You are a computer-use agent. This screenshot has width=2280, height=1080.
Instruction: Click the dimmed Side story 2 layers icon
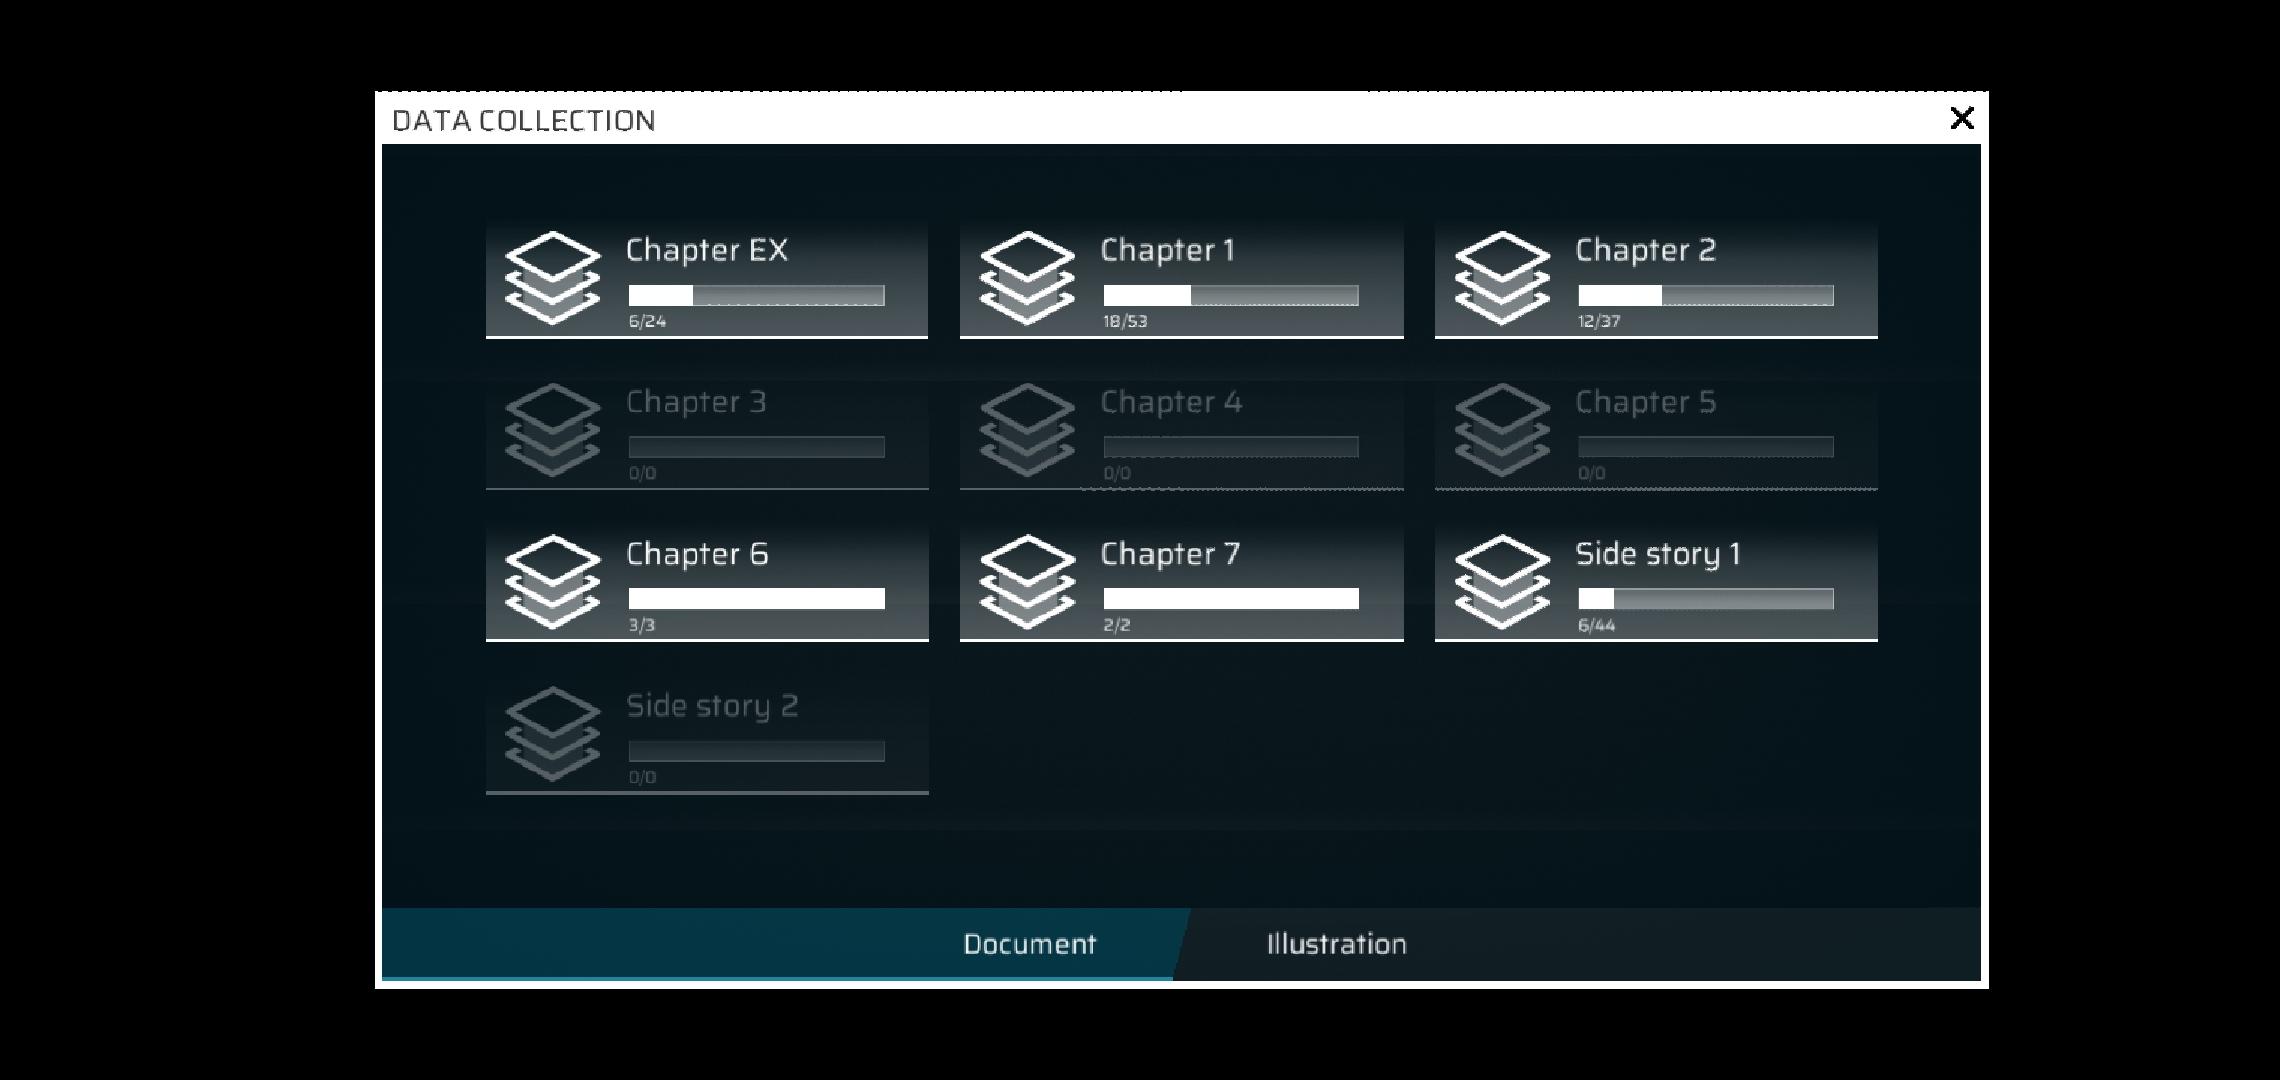(552, 734)
